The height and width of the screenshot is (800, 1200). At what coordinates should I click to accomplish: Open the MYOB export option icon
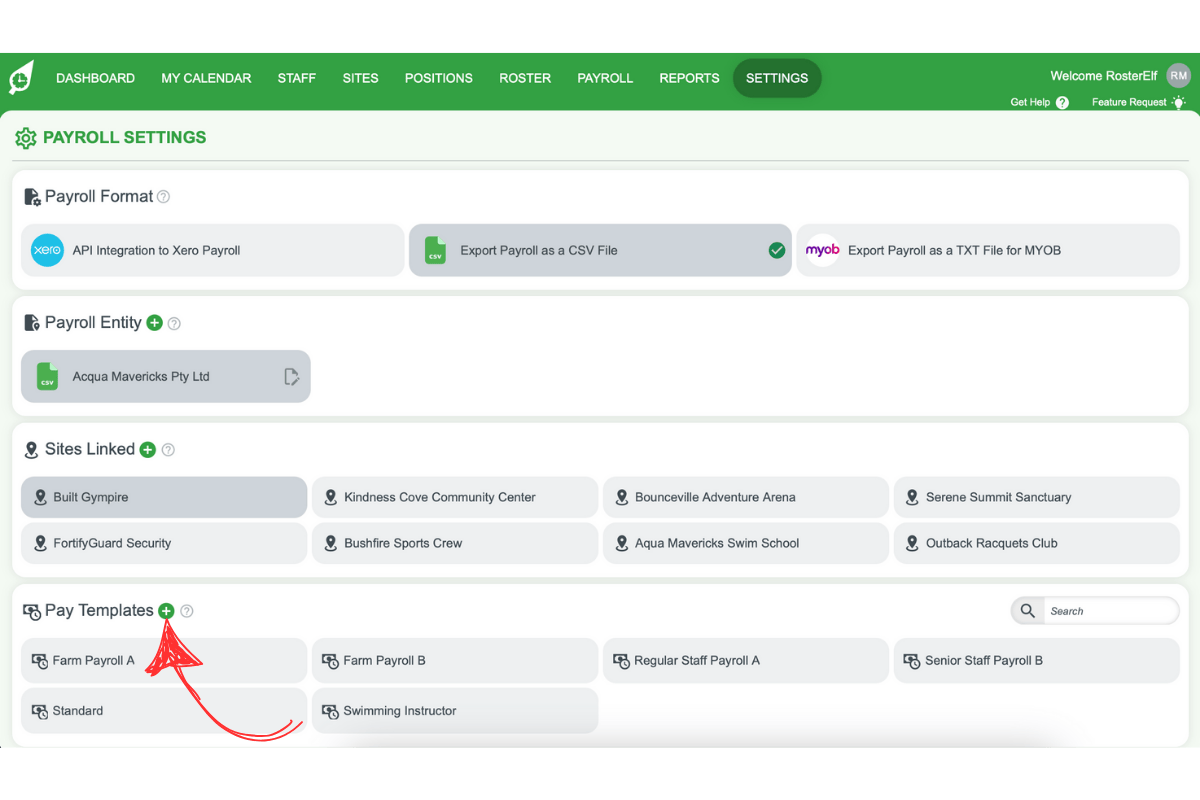click(822, 250)
